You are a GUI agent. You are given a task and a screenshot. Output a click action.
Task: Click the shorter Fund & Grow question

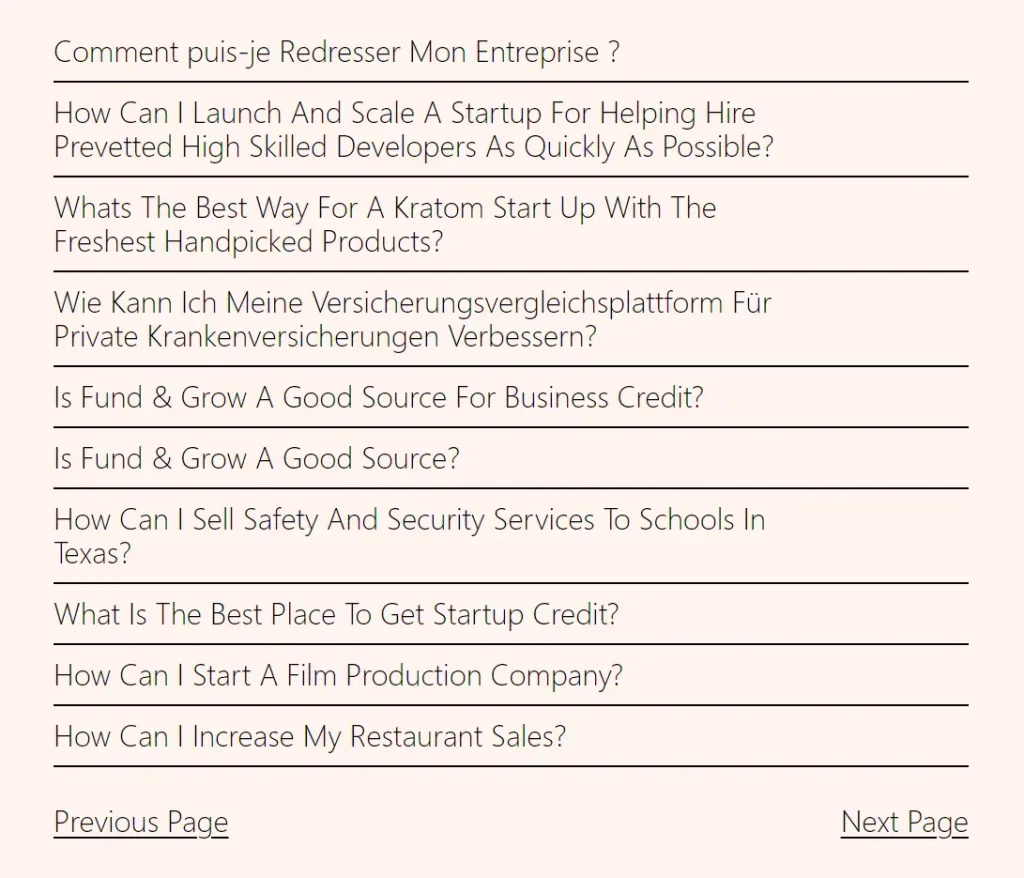pyautogui.click(x=256, y=459)
